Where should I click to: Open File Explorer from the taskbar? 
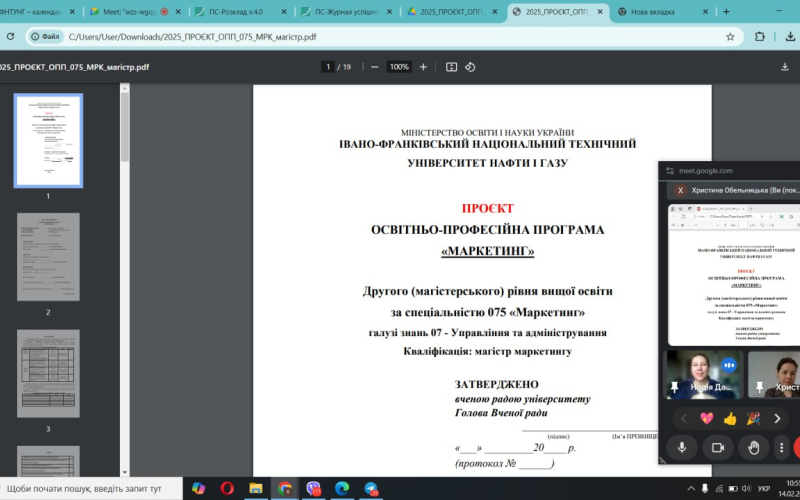pos(256,488)
